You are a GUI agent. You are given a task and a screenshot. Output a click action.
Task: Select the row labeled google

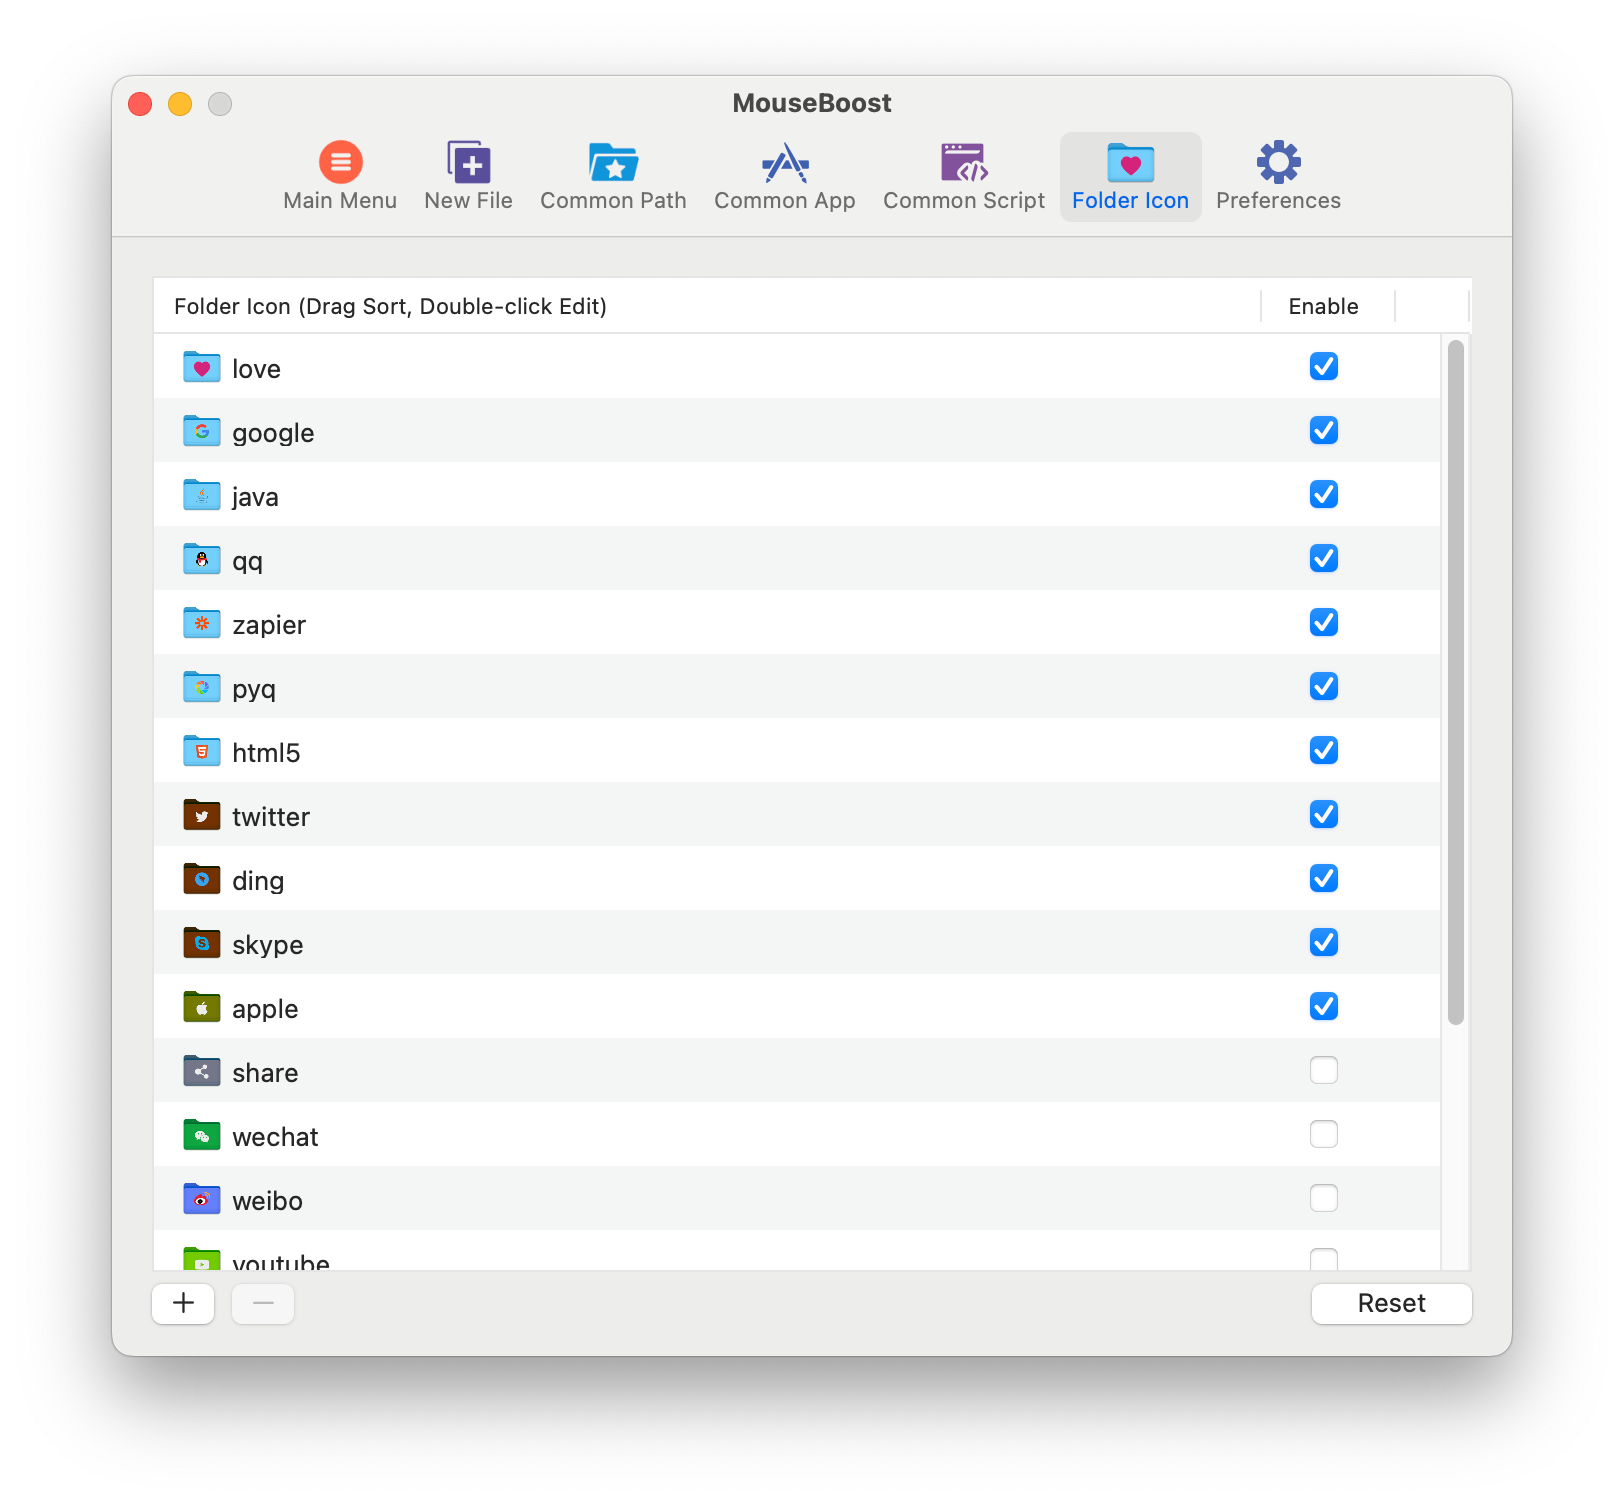pyautogui.click(x=797, y=431)
